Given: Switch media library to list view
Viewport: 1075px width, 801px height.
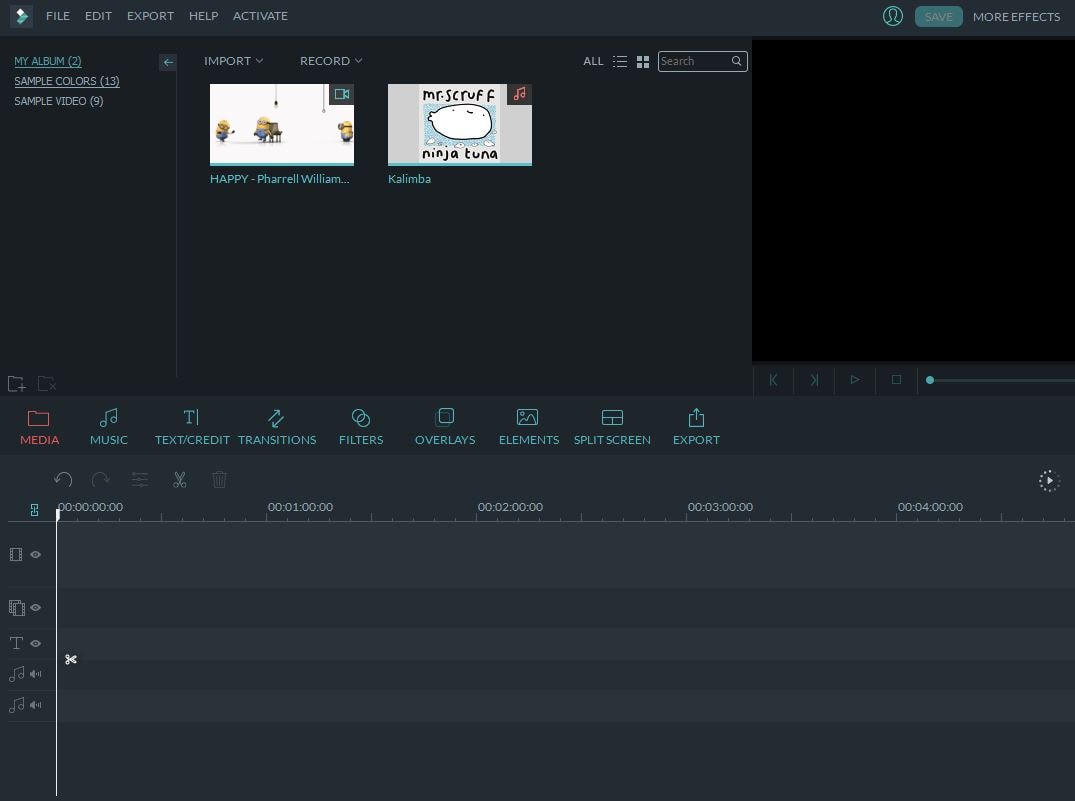Looking at the screenshot, I should coord(620,62).
